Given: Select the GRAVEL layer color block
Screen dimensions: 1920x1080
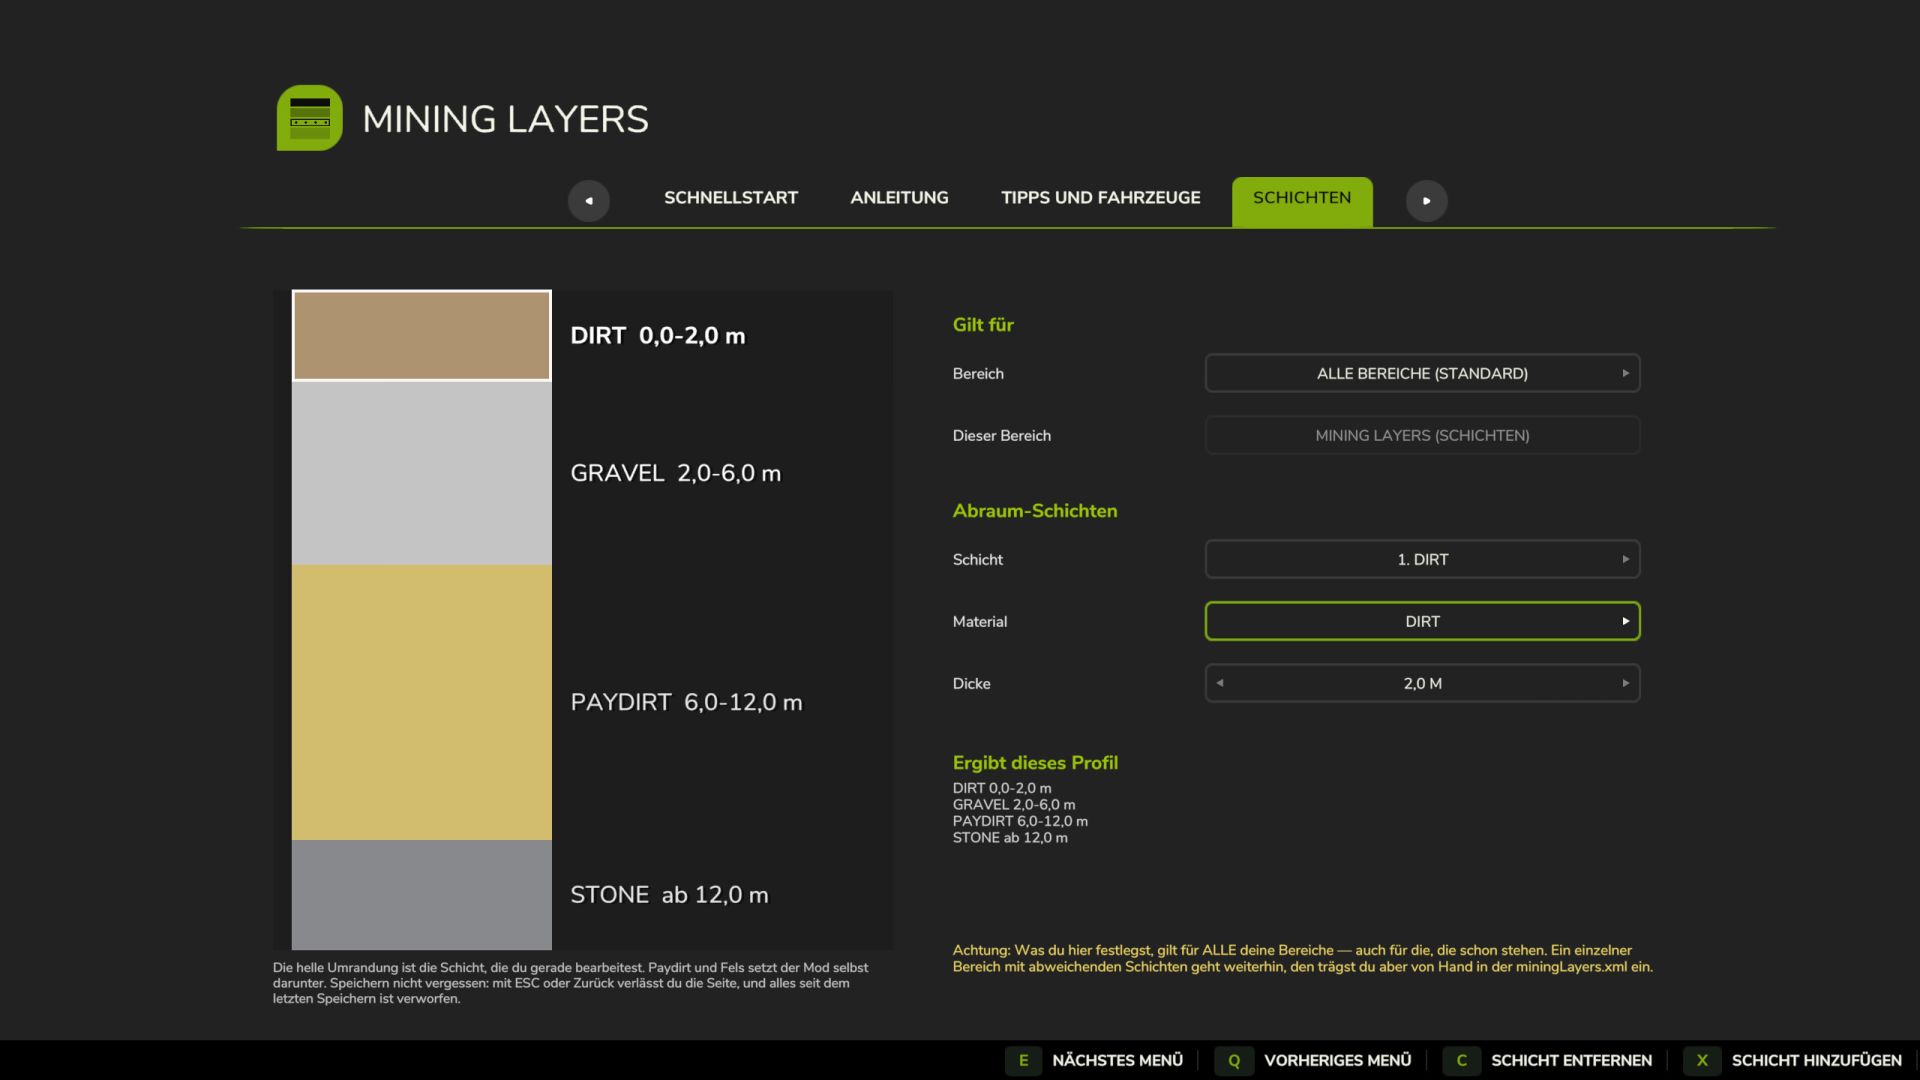Looking at the screenshot, I should tap(421, 473).
